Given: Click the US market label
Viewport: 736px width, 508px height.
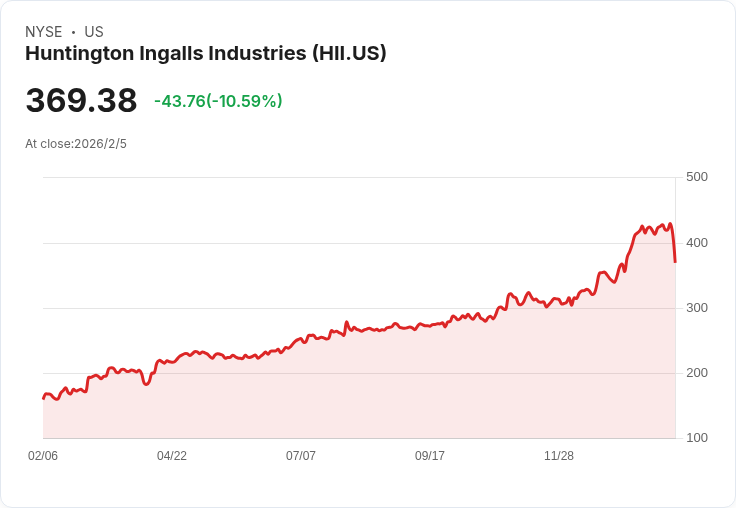Looking at the screenshot, I should [x=94, y=32].
